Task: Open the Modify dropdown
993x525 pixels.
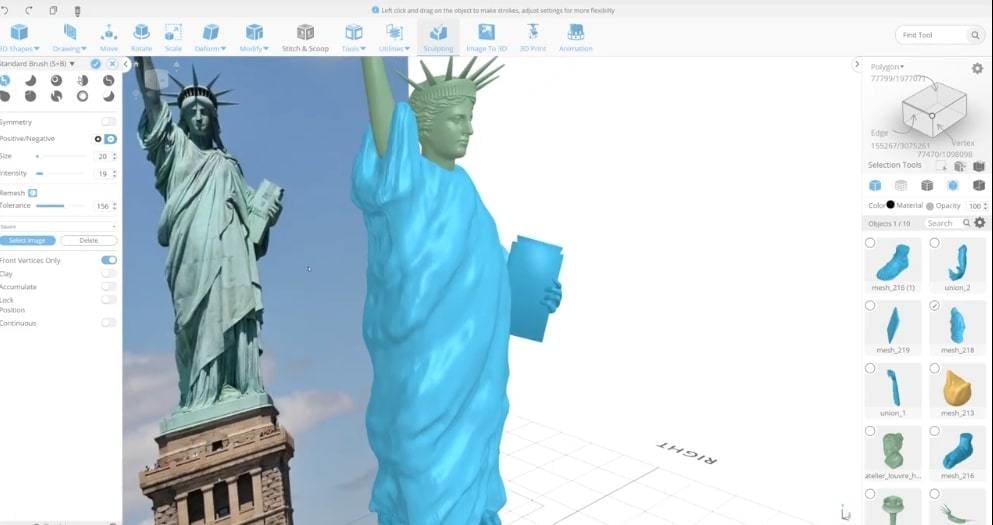Action: (254, 38)
